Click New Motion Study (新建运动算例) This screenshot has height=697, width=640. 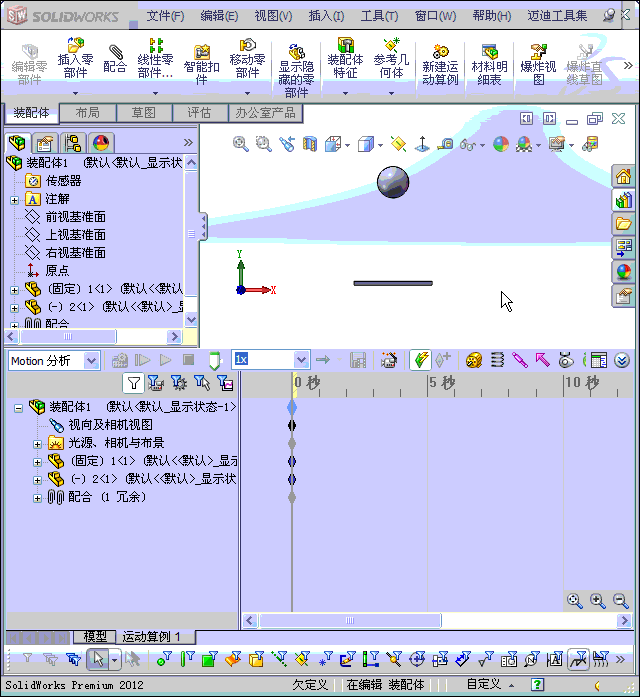[440, 65]
